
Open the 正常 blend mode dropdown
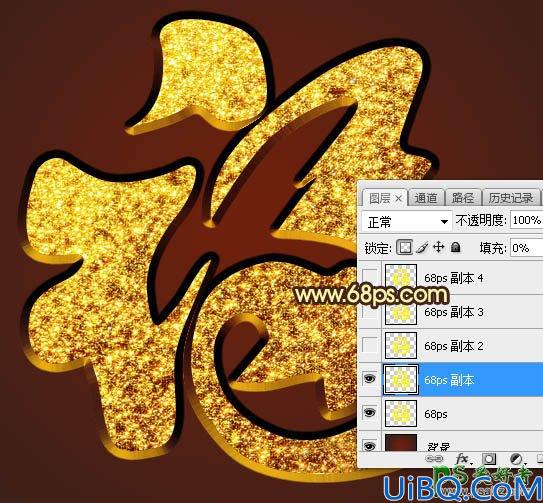[407, 221]
